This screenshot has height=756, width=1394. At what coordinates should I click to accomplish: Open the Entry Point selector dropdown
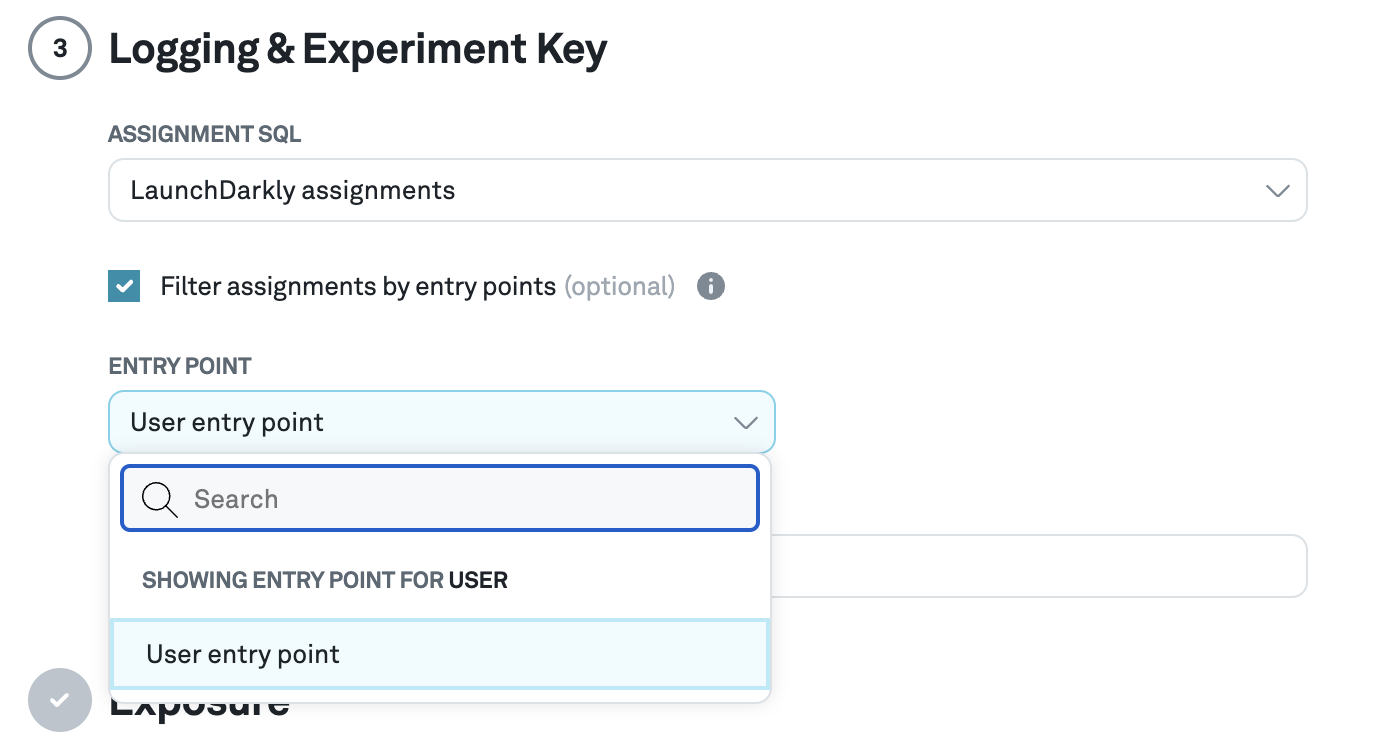tap(441, 422)
